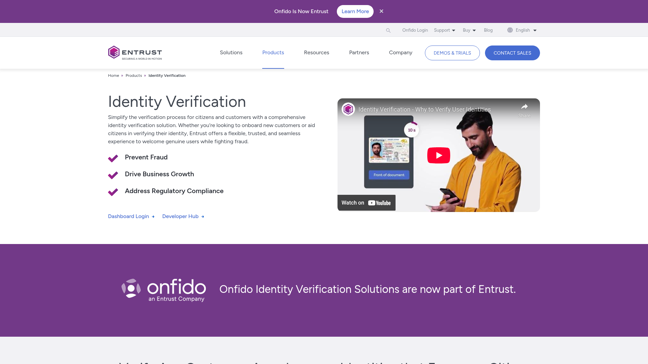Expand the Buy dropdown

click(469, 30)
